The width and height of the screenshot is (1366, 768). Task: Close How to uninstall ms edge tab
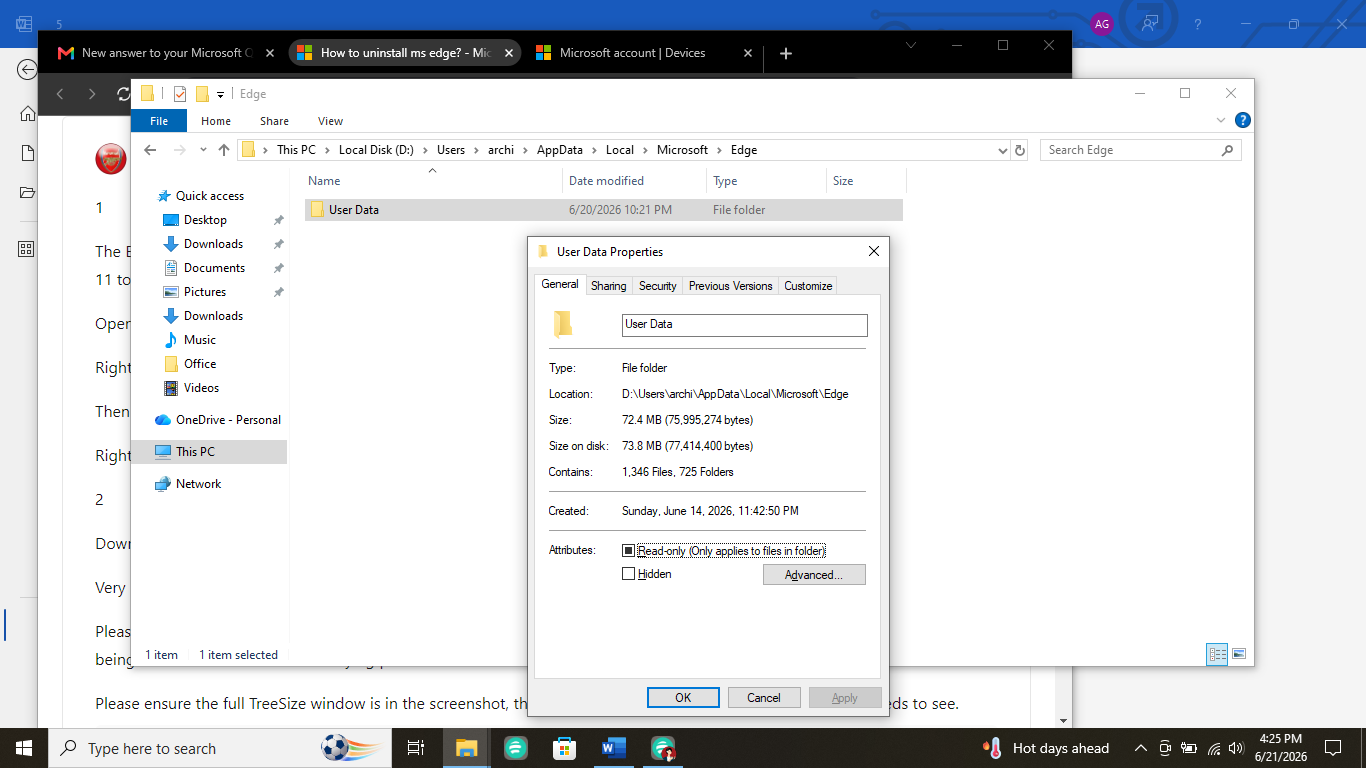coord(508,53)
